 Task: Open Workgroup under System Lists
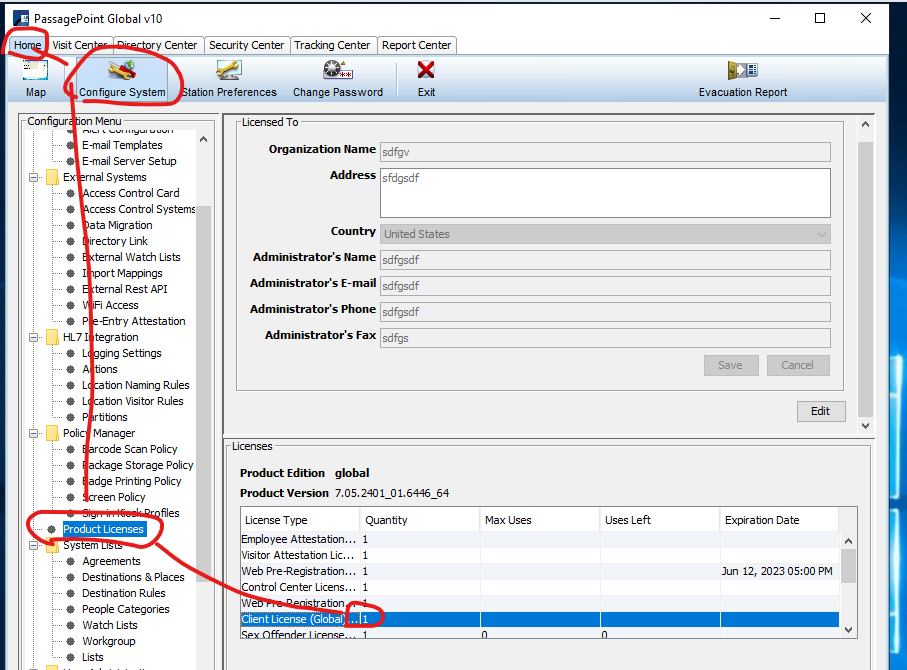109,641
